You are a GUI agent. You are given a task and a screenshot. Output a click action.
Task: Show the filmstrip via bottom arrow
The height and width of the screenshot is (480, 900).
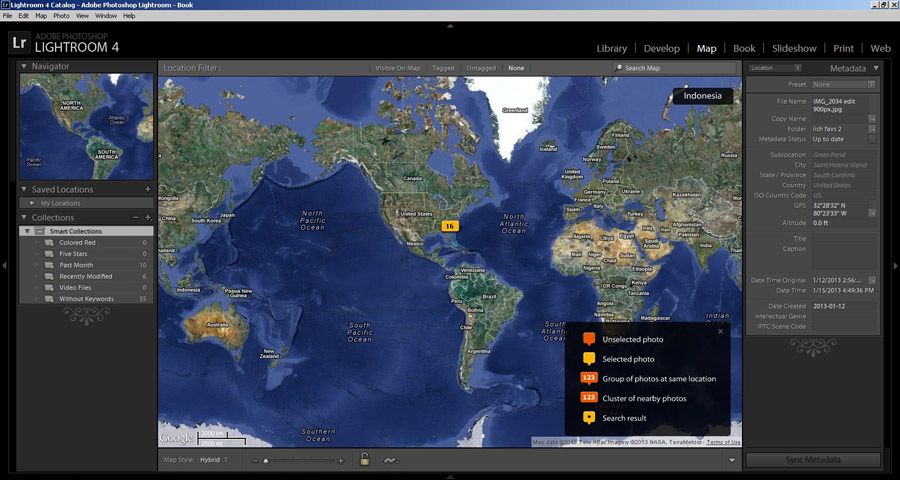[x=450, y=477]
